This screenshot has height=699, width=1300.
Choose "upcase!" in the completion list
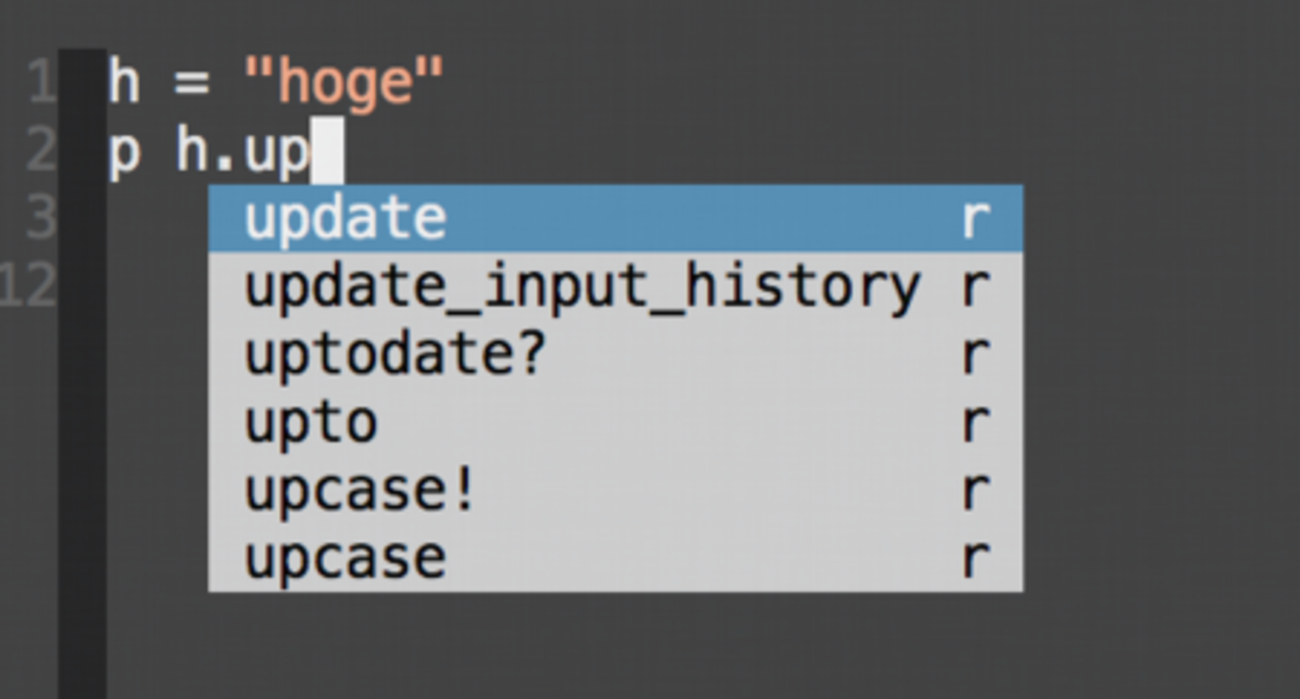coord(361,491)
